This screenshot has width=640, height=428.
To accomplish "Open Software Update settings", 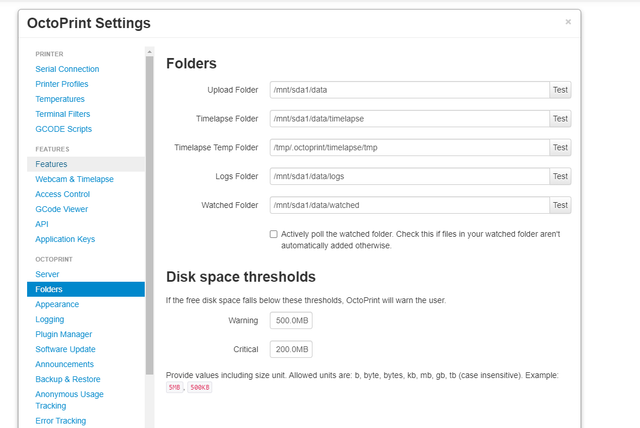I will tap(65, 349).
